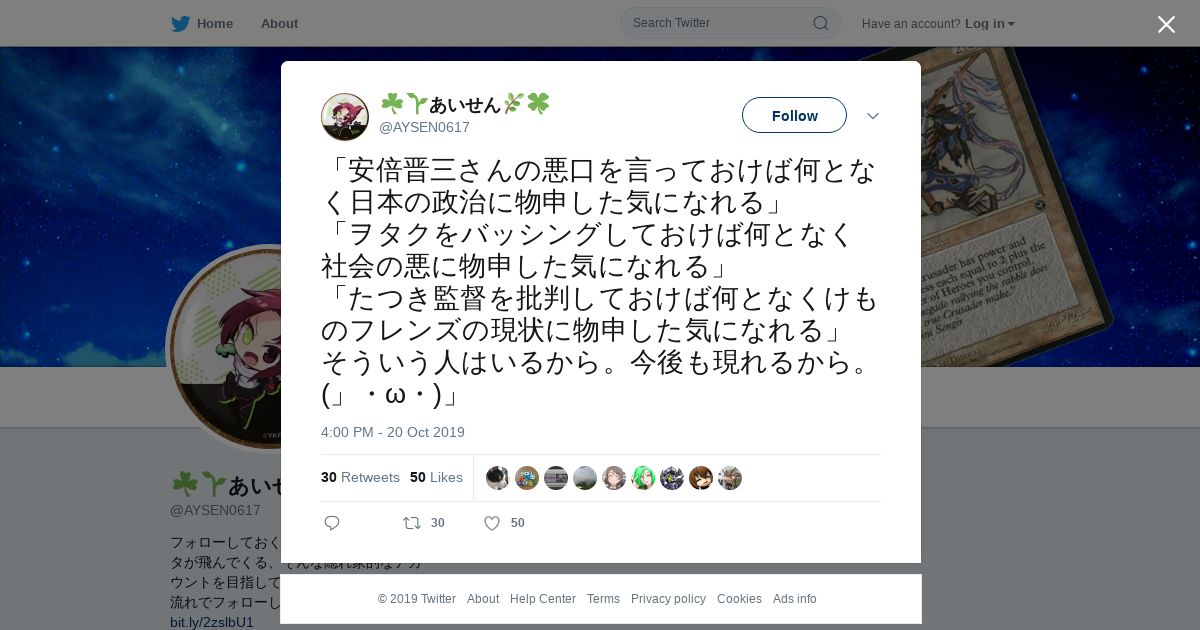Click the search magnifier icon
The height and width of the screenshot is (630, 1200).
pyautogui.click(x=820, y=23)
